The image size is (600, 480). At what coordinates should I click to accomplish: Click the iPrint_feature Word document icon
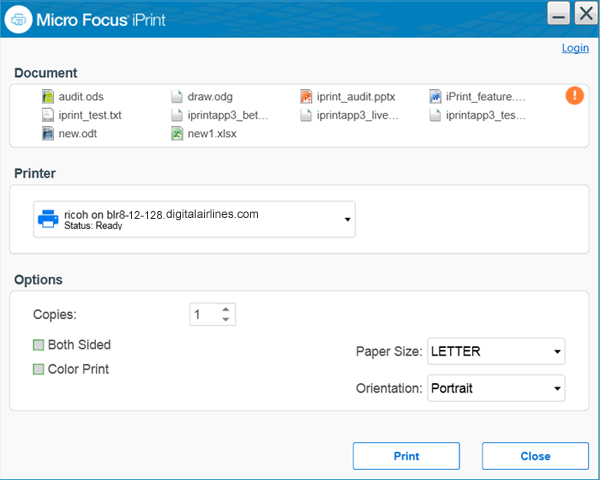pos(435,97)
